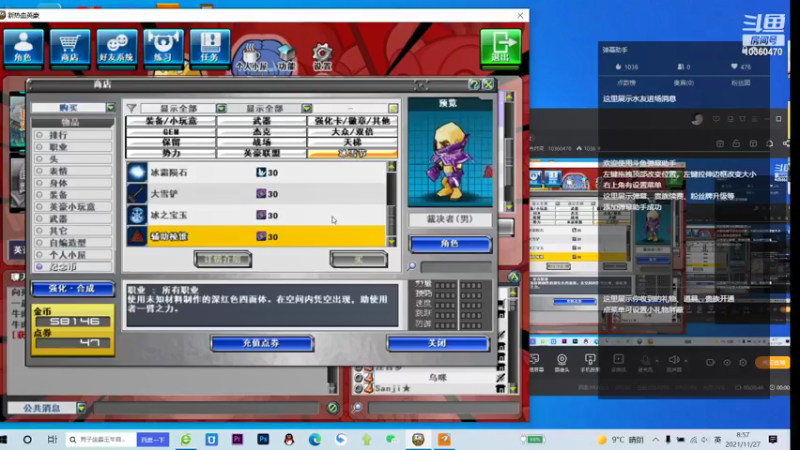800x450 pixels.
Task: Select the 表情 radio option
Action: (39, 171)
